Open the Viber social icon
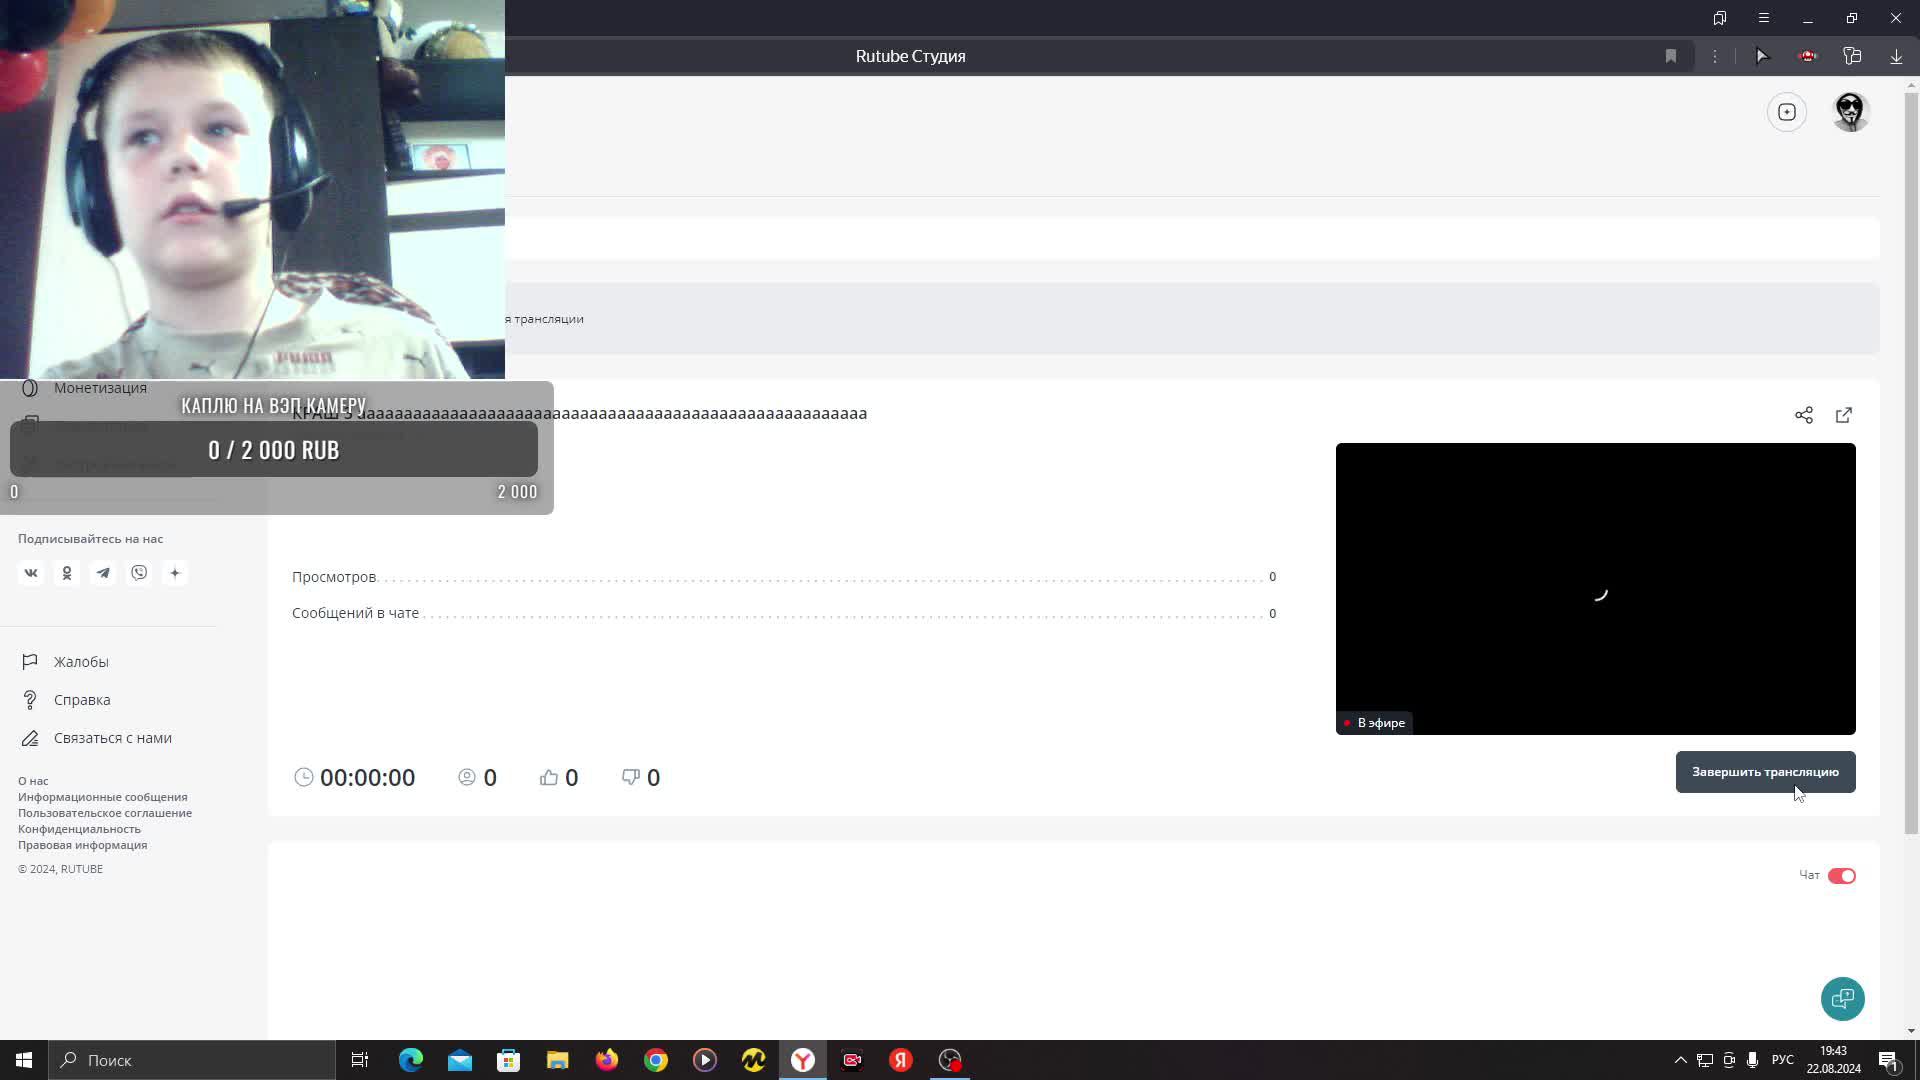Screen dimensions: 1920x1080 click(139, 573)
